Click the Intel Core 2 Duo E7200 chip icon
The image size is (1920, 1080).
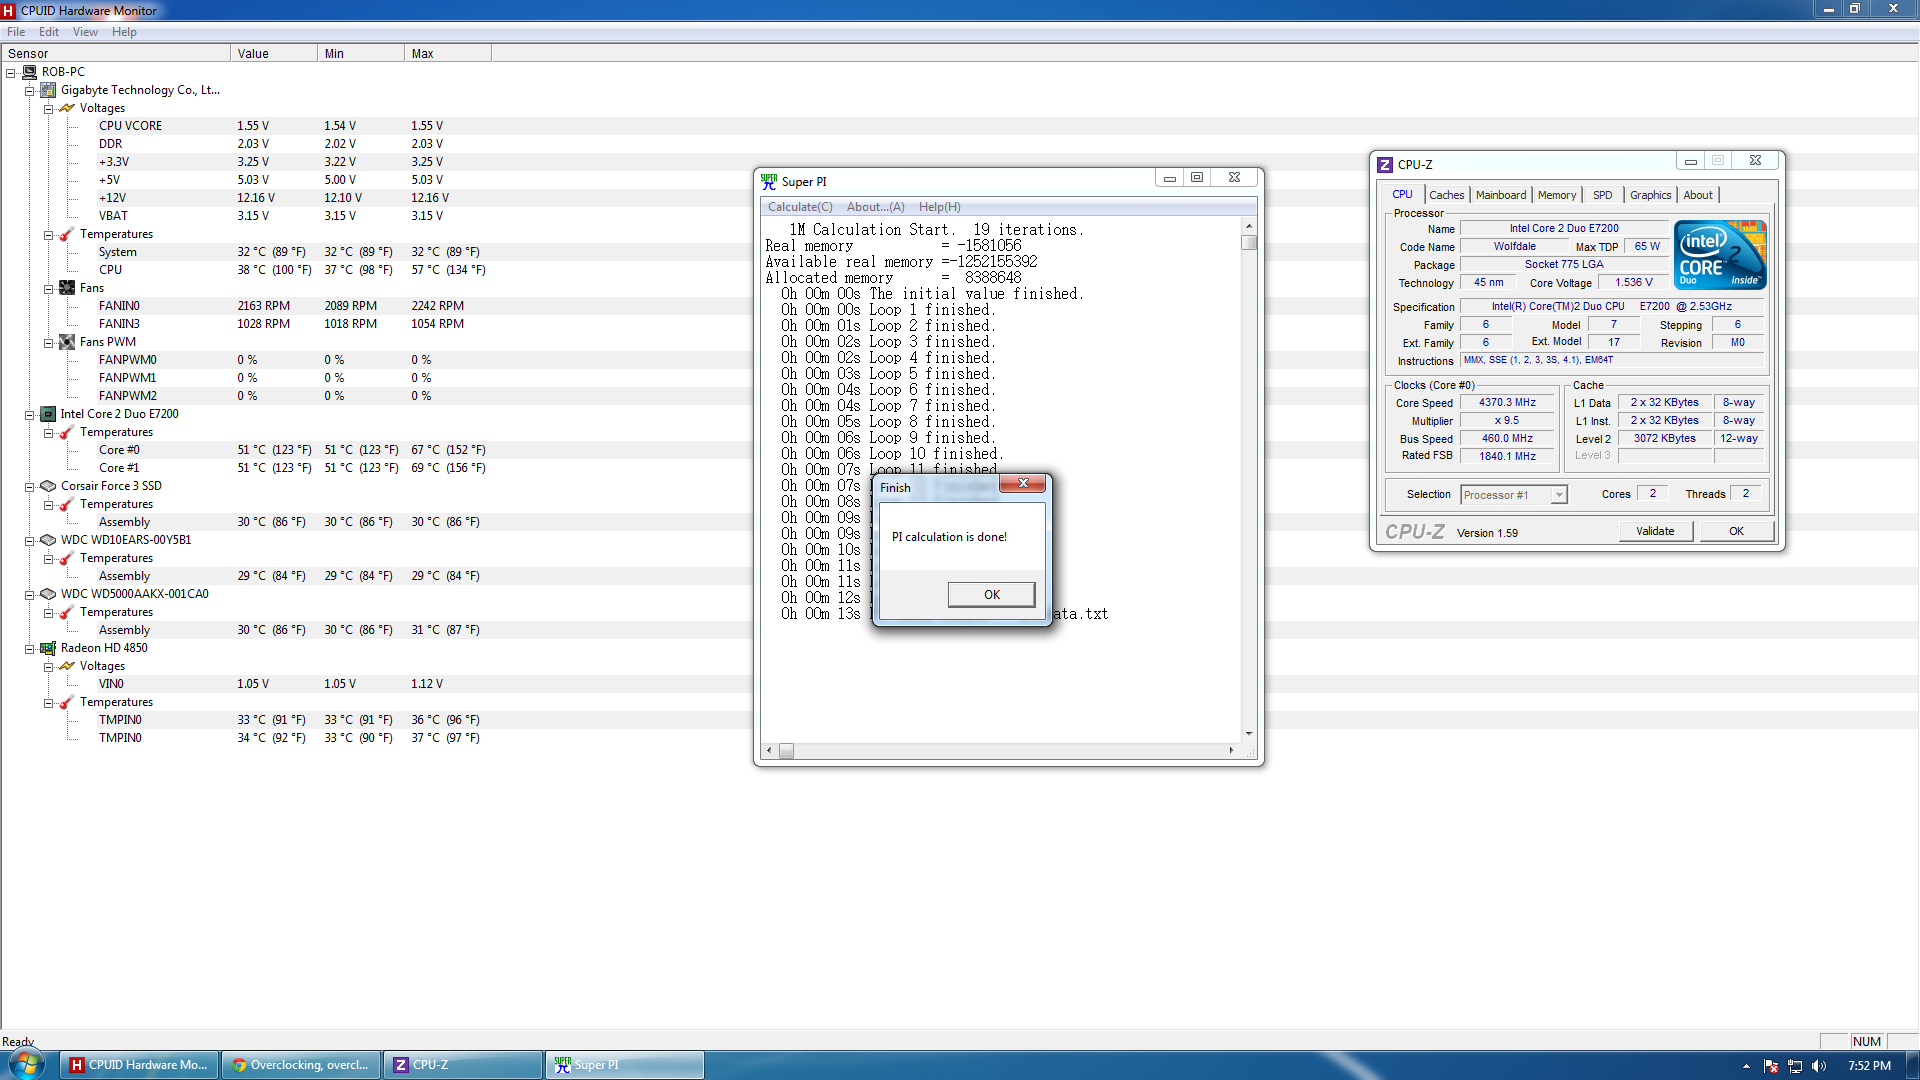[48, 414]
